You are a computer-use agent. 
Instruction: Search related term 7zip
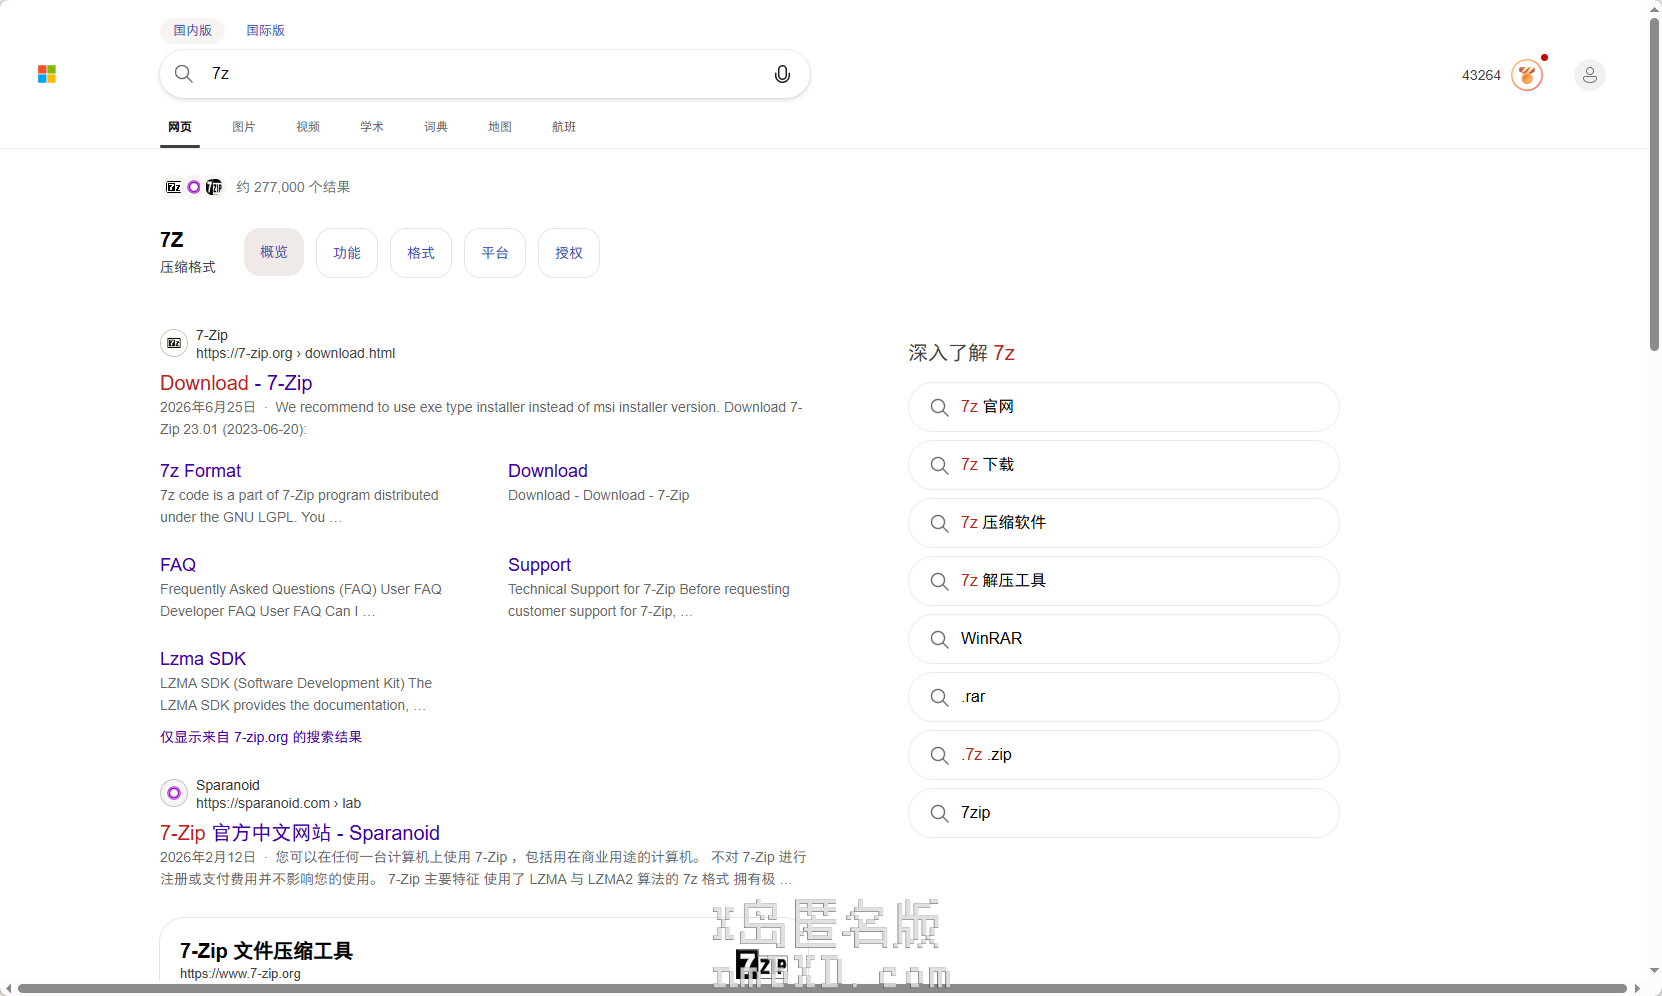pos(1124,813)
